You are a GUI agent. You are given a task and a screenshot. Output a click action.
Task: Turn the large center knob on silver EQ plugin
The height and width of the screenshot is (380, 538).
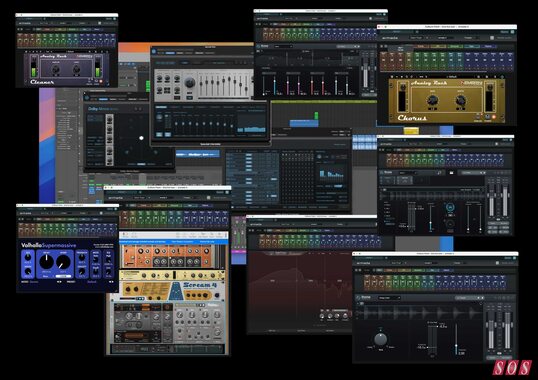tap(190, 83)
